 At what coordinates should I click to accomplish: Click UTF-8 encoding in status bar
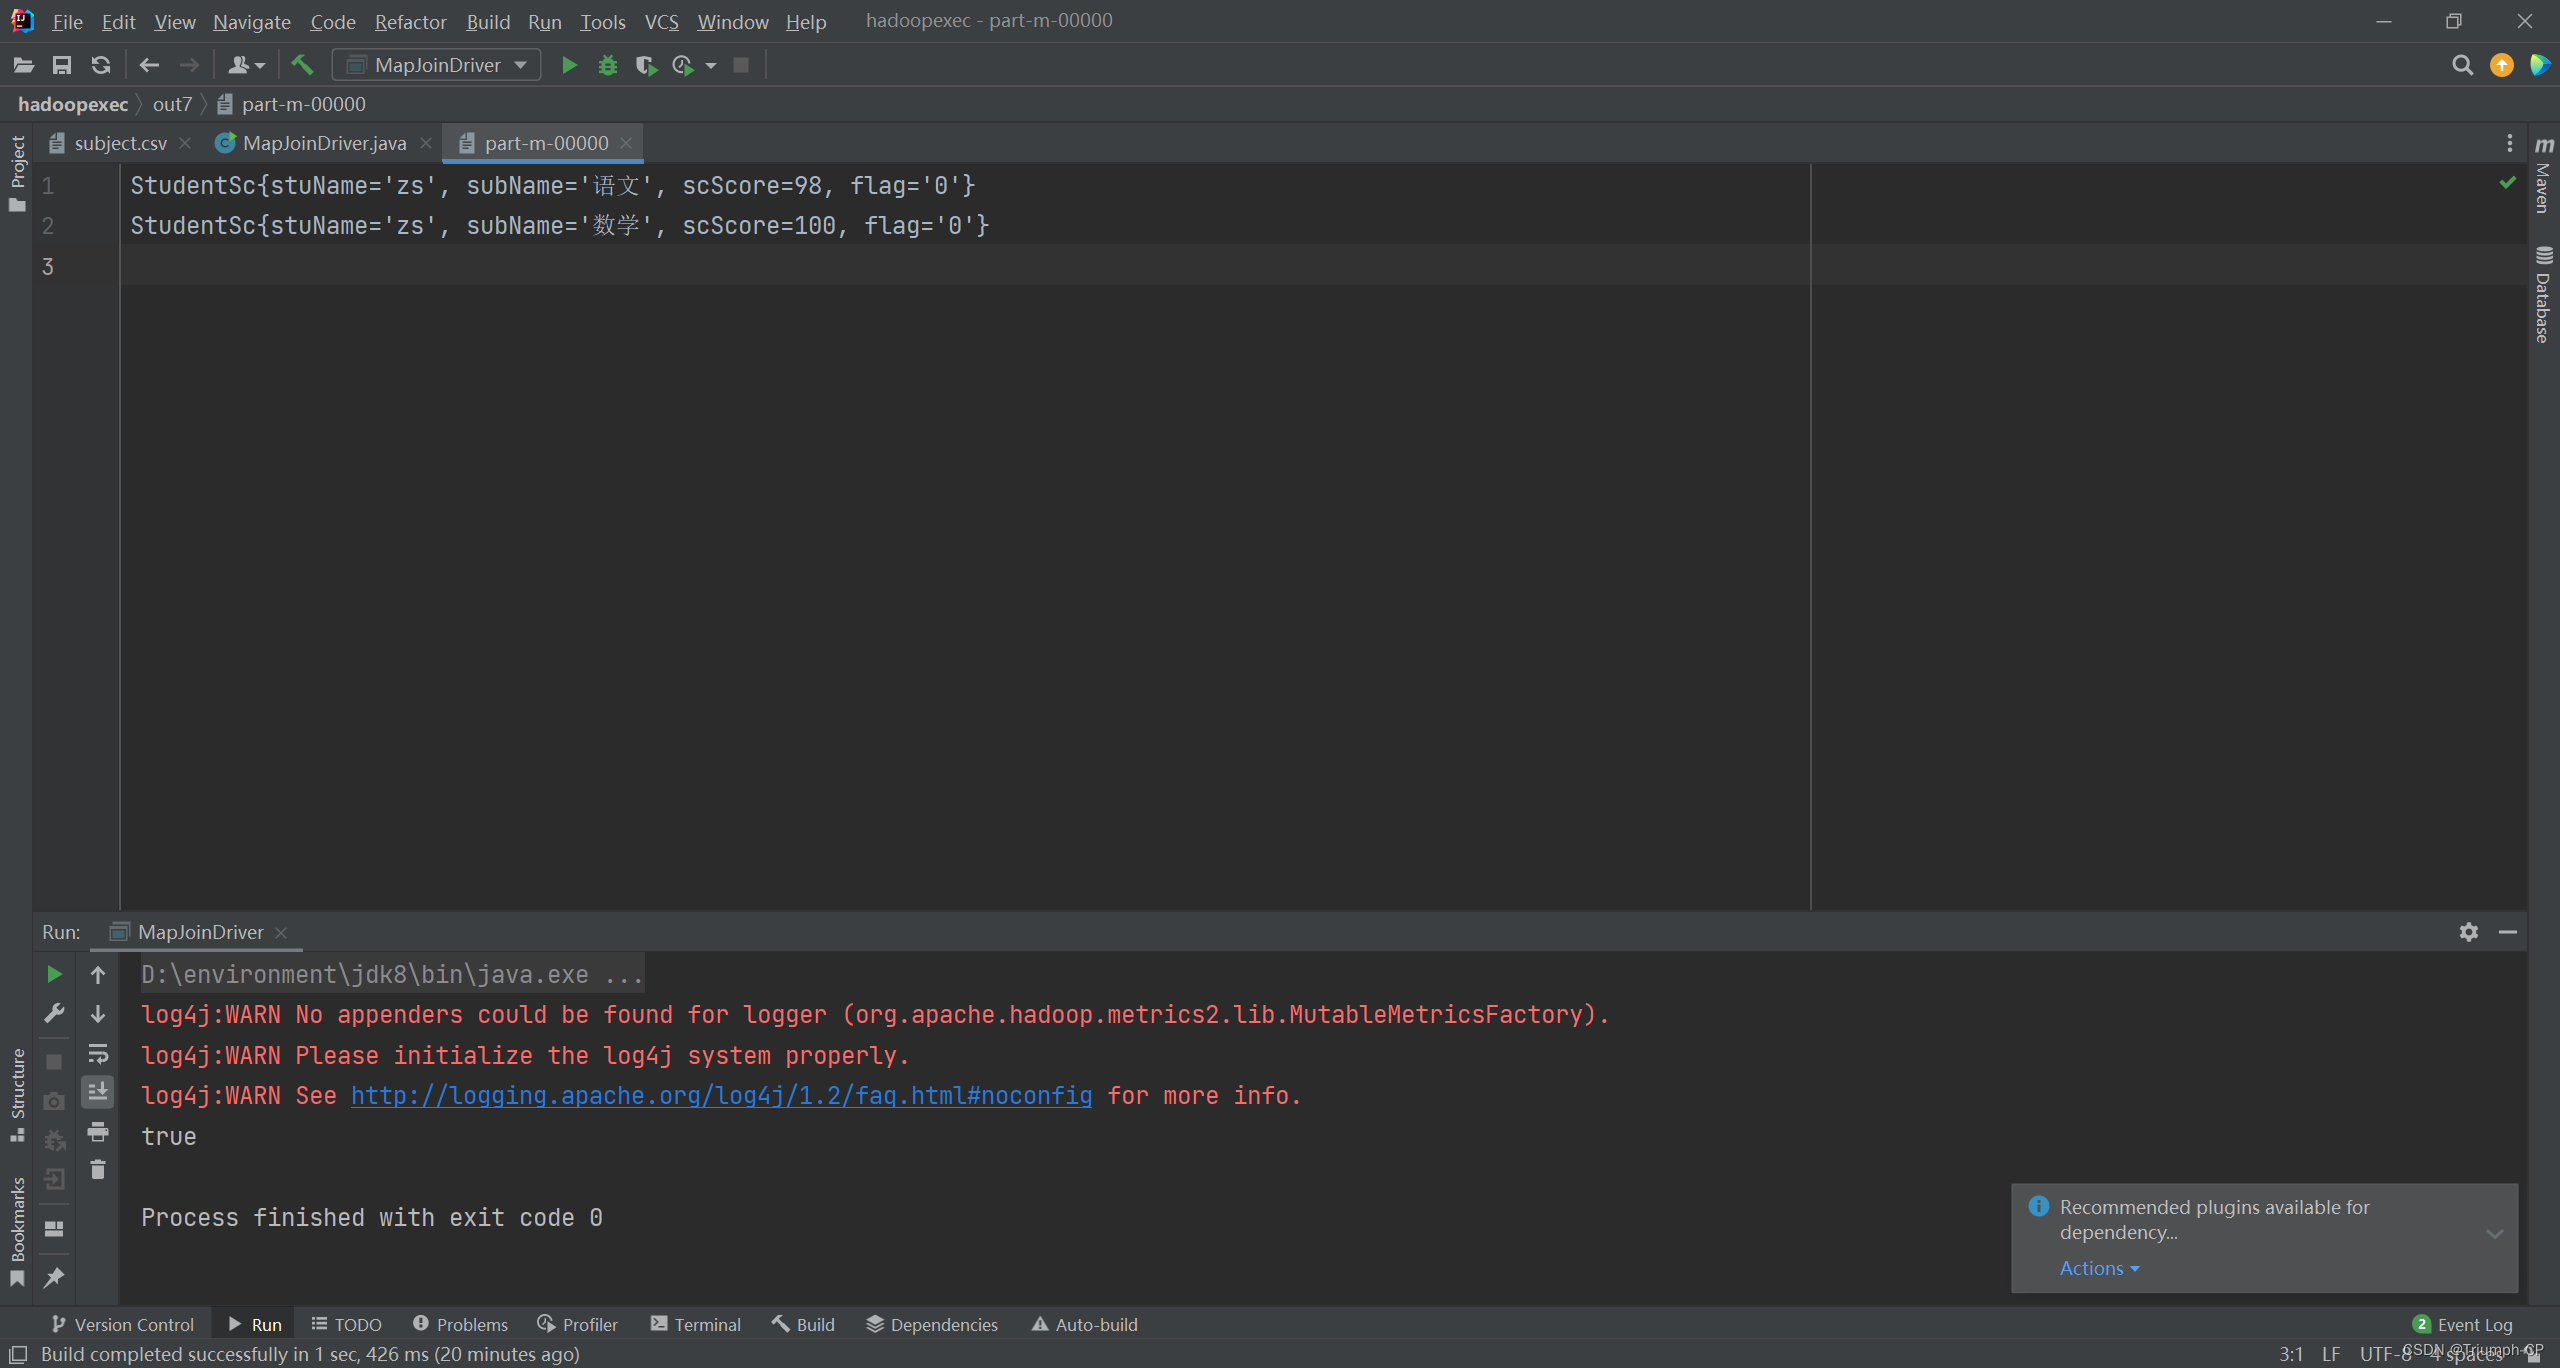[2384, 1354]
